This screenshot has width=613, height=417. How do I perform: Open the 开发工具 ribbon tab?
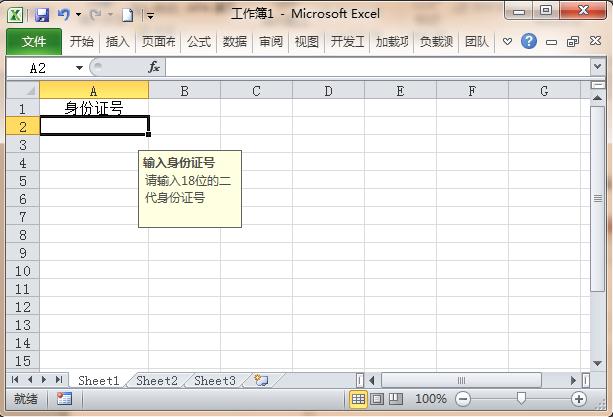click(x=347, y=41)
